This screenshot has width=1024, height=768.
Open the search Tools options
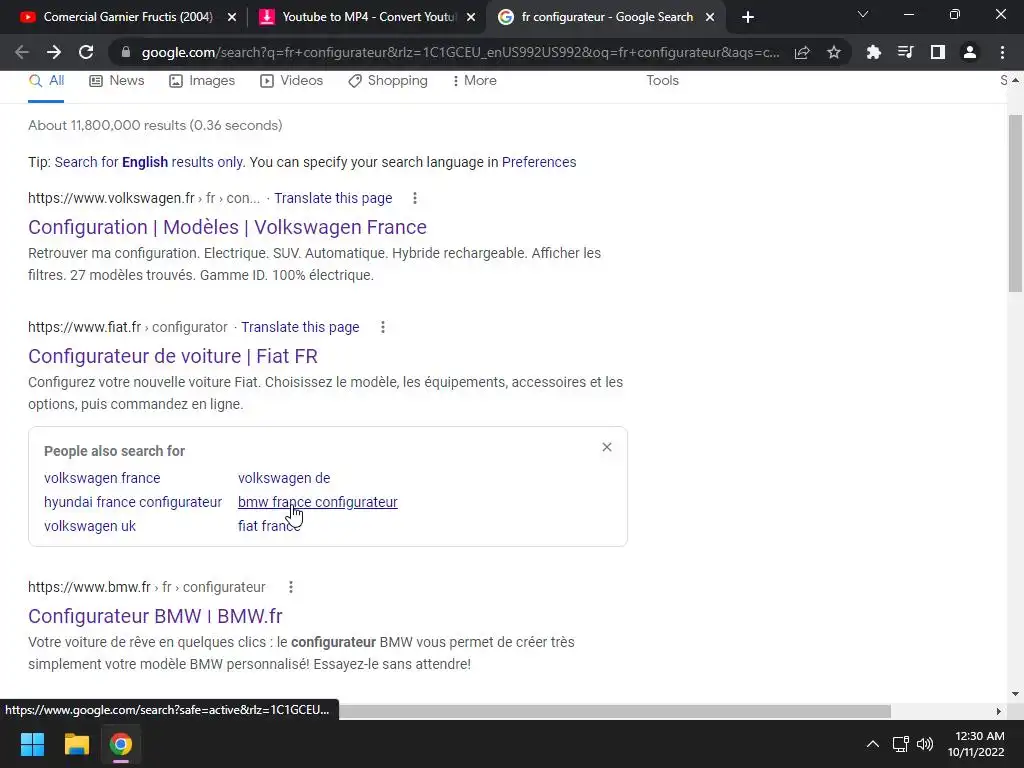pos(662,81)
